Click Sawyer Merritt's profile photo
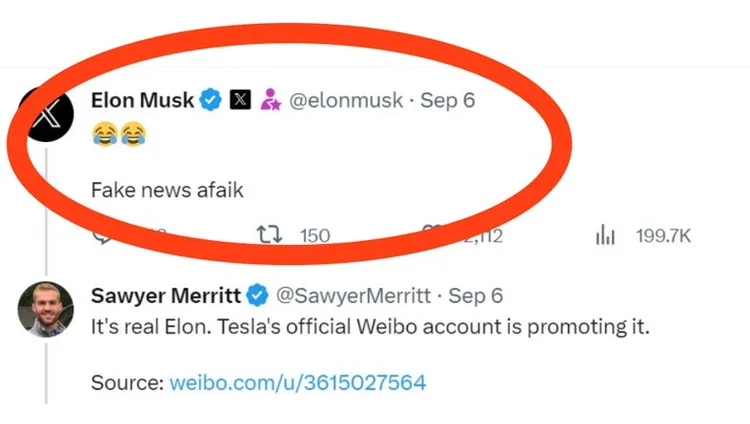 44,311
